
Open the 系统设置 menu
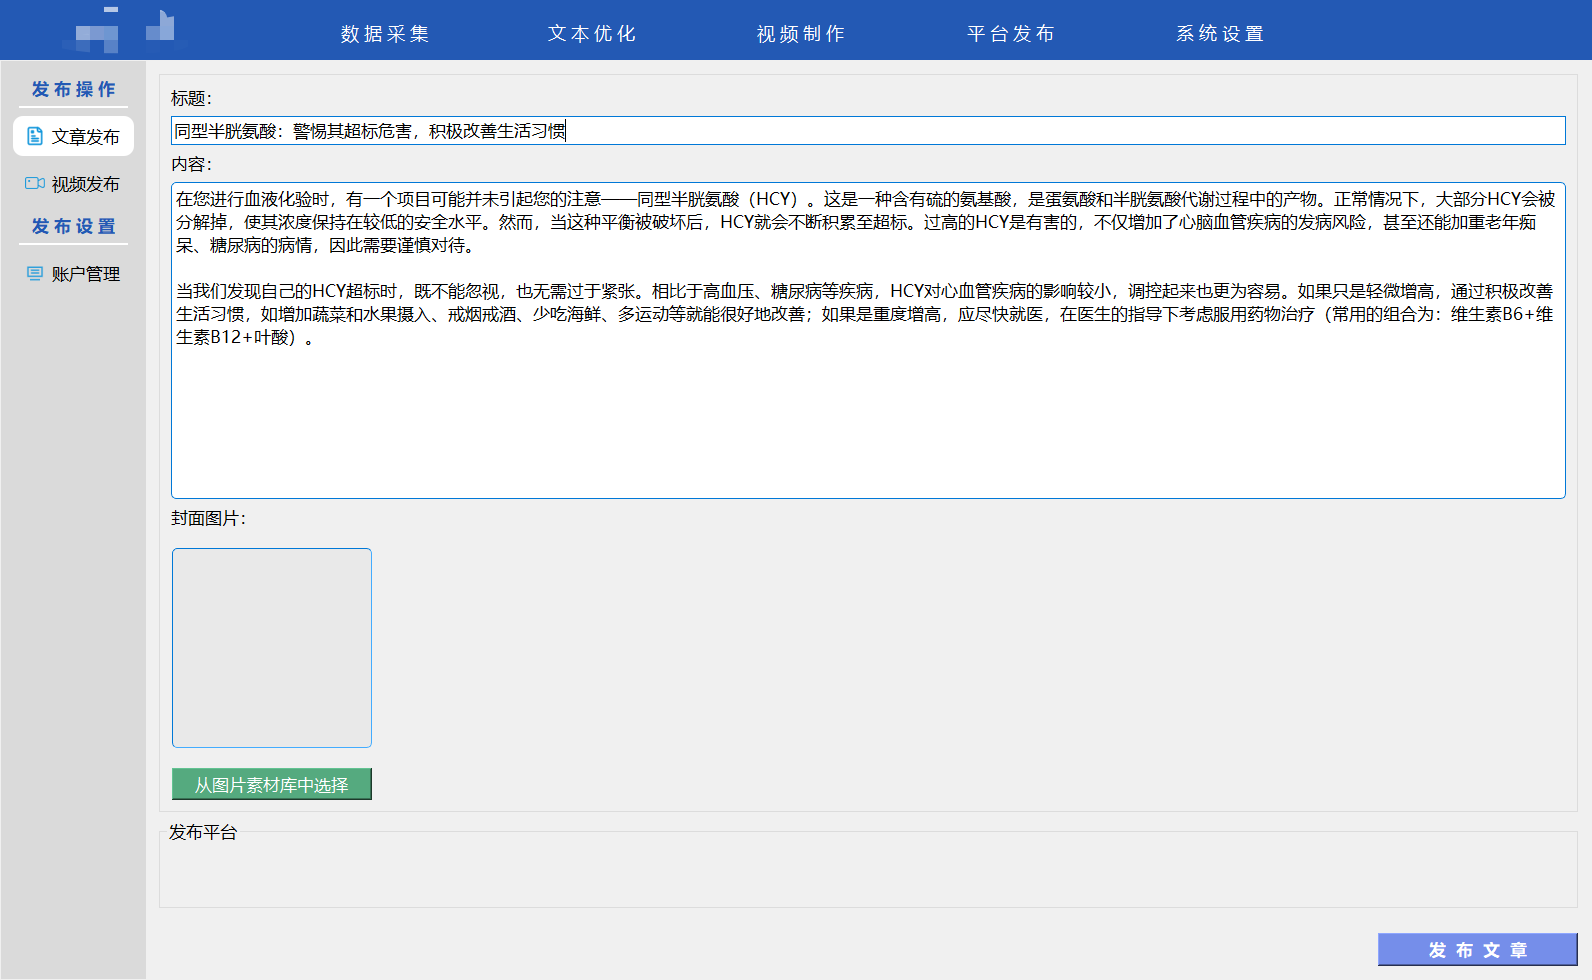click(x=1220, y=34)
